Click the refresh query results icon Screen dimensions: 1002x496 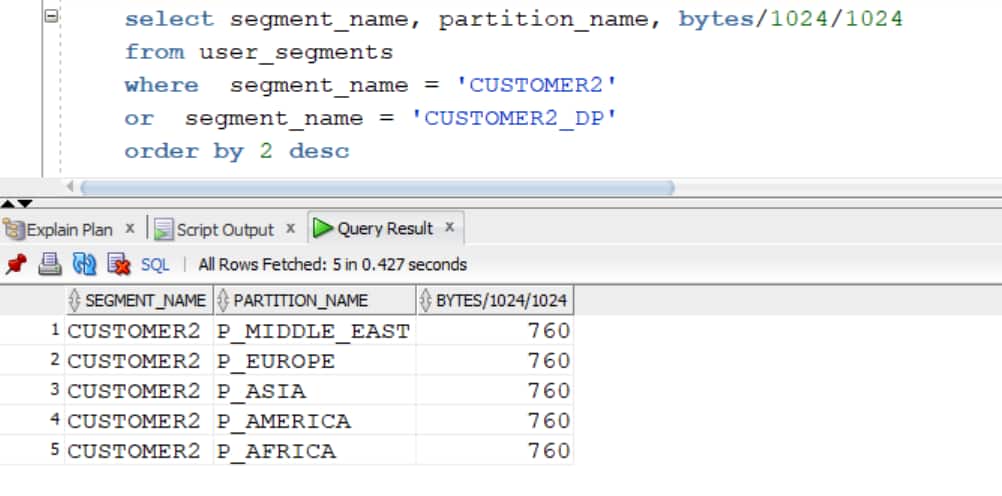pos(84,264)
